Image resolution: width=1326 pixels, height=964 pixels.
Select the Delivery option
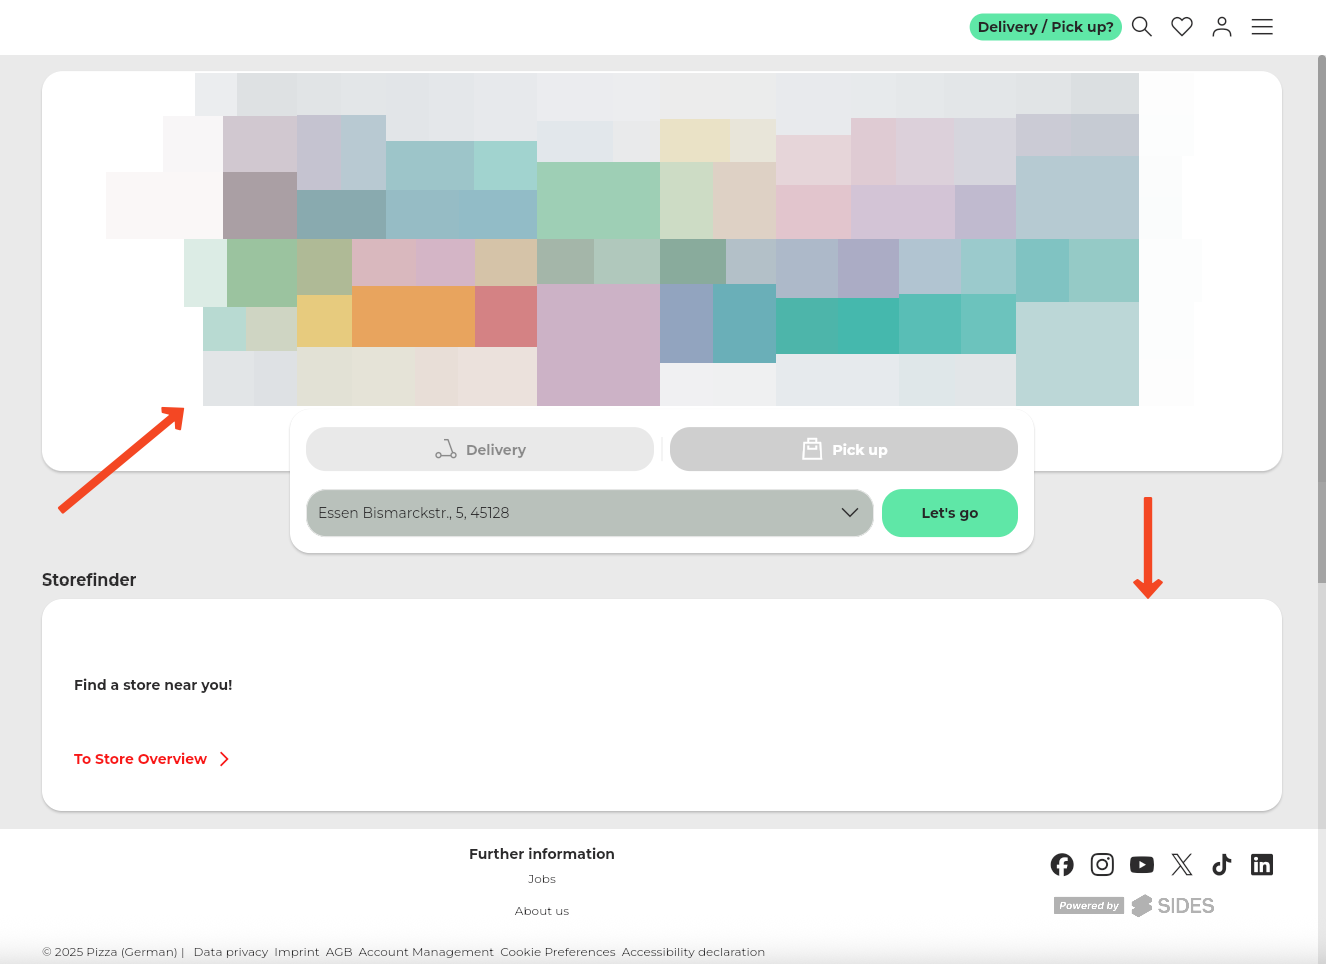click(x=480, y=450)
